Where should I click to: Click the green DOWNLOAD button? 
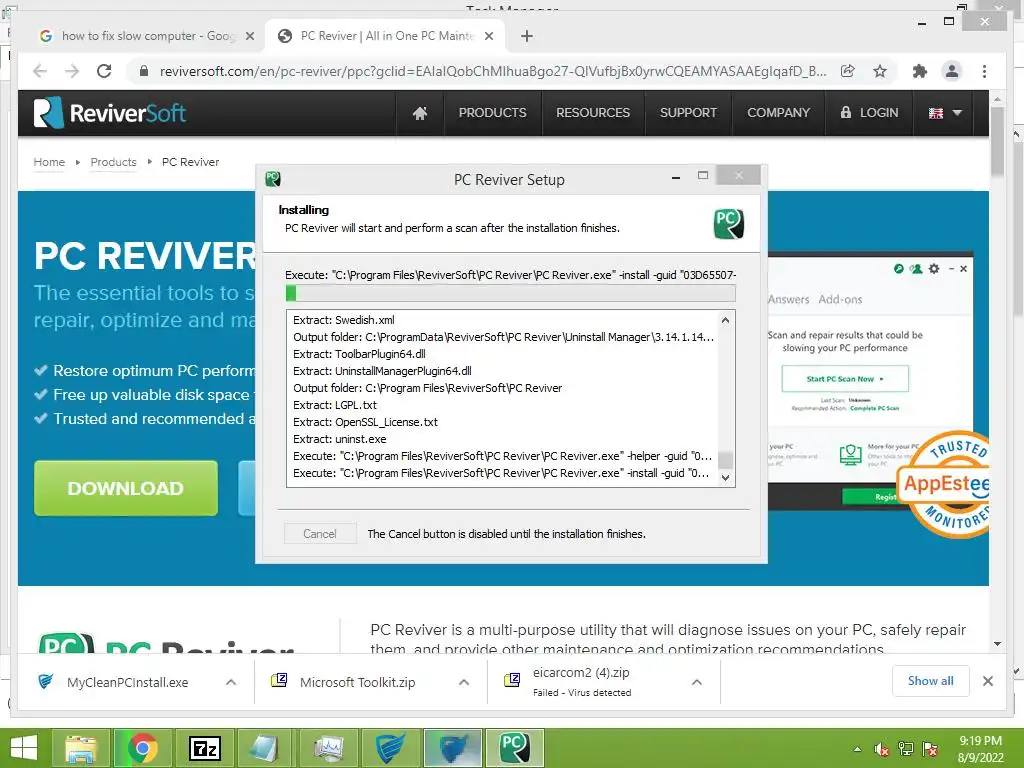tap(126, 488)
